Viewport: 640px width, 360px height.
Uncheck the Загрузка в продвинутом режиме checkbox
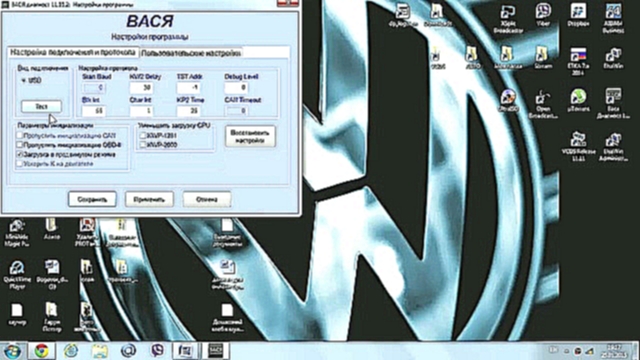pos(19,154)
